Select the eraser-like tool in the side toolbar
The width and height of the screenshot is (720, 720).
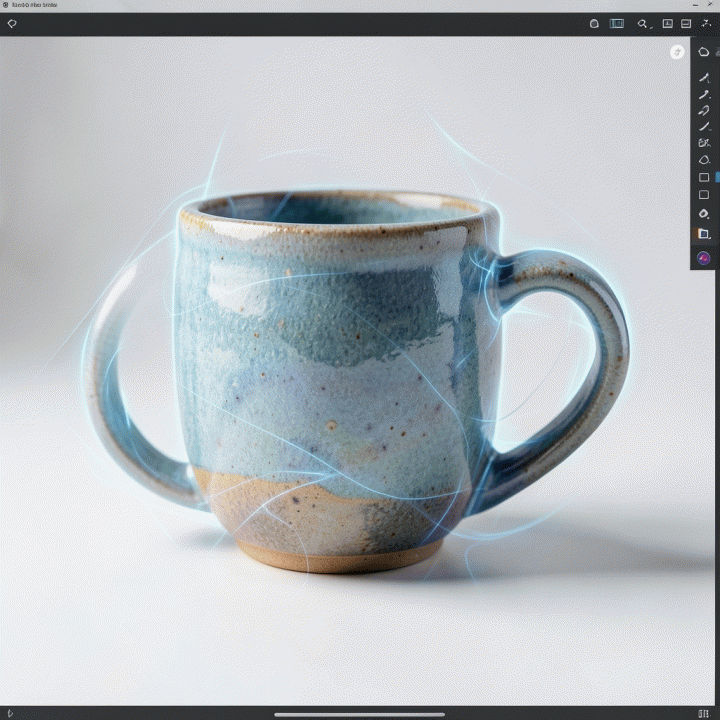coord(704,110)
